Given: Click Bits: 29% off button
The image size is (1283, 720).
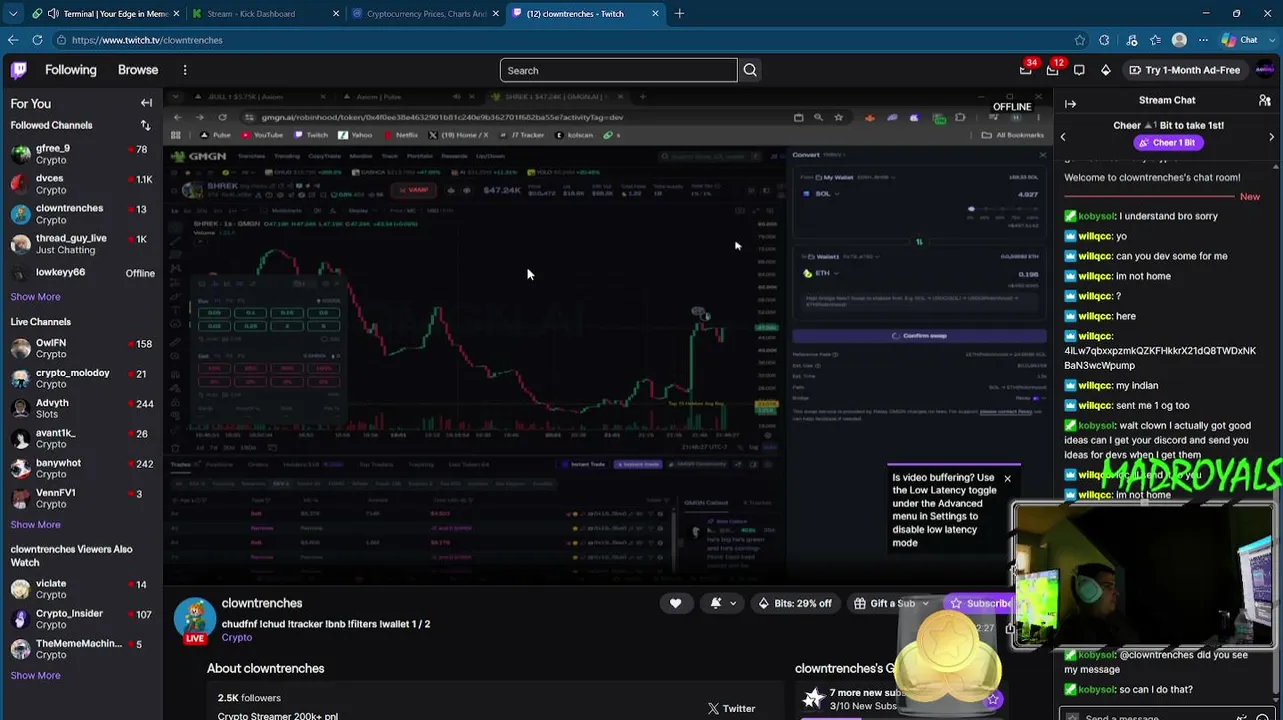Looking at the screenshot, I should (x=795, y=603).
